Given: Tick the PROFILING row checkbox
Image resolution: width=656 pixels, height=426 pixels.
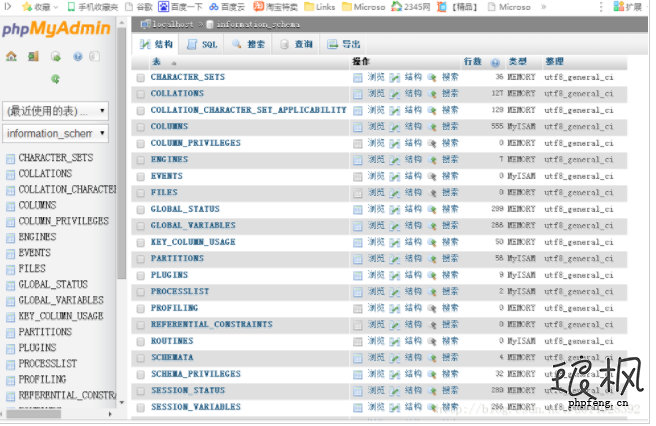Looking at the screenshot, I should (x=141, y=309).
